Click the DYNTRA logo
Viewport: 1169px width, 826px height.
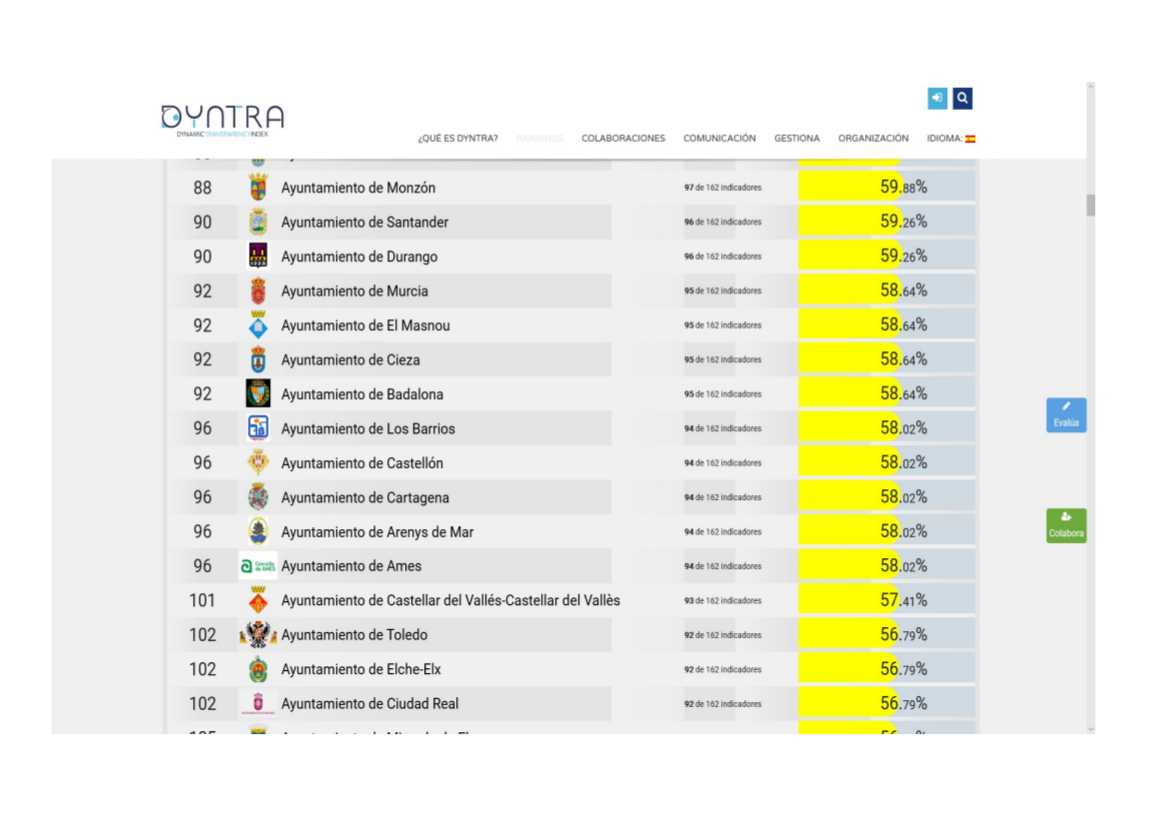222,120
